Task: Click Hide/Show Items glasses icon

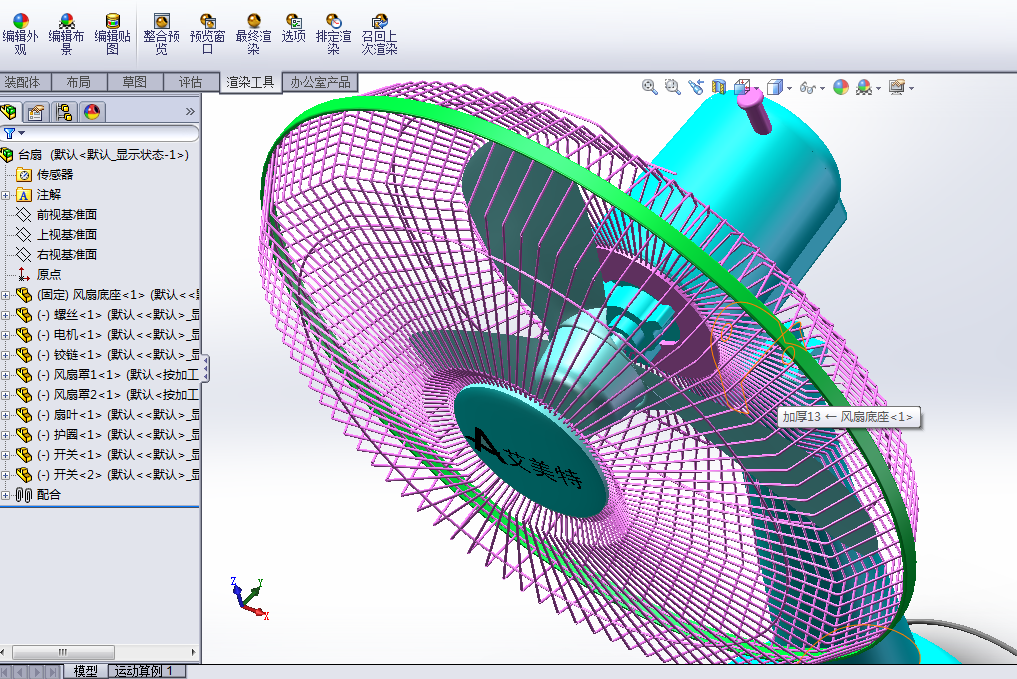Action: pyautogui.click(x=808, y=87)
